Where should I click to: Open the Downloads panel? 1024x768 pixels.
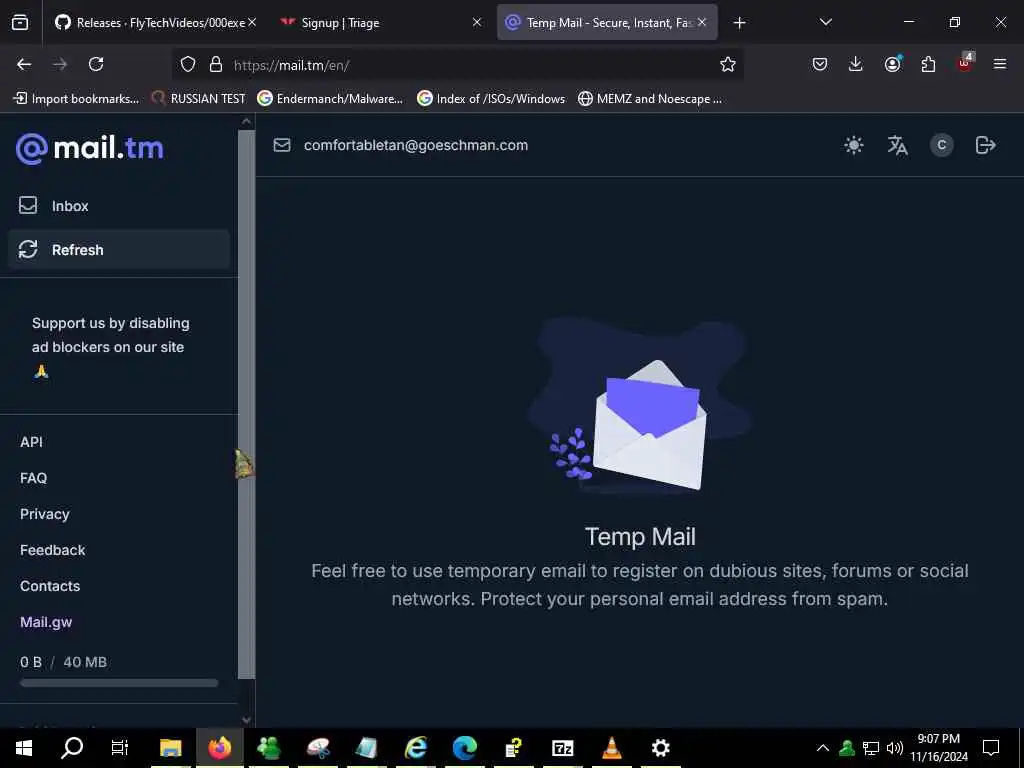856,64
